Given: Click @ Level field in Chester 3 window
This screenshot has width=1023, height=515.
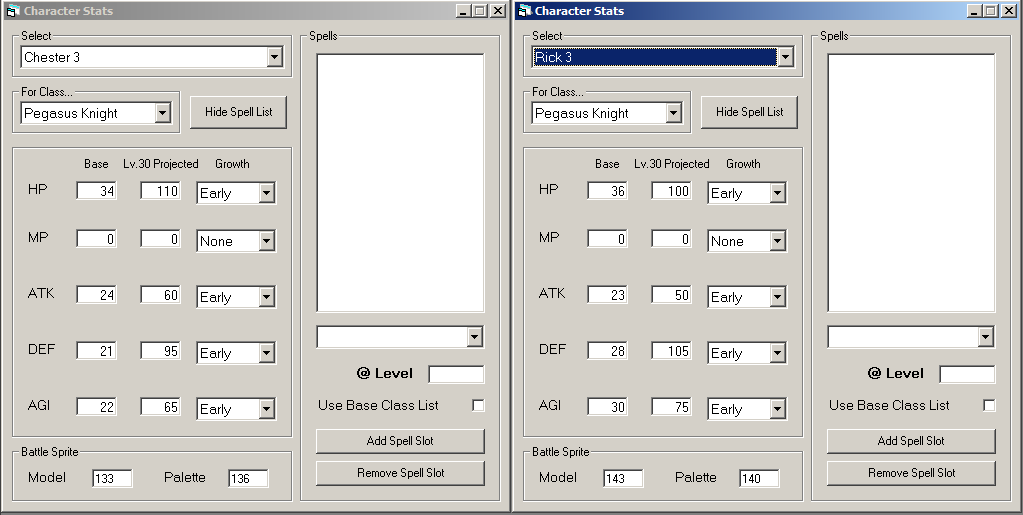Looking at the screenshot, I should [456, 374].
